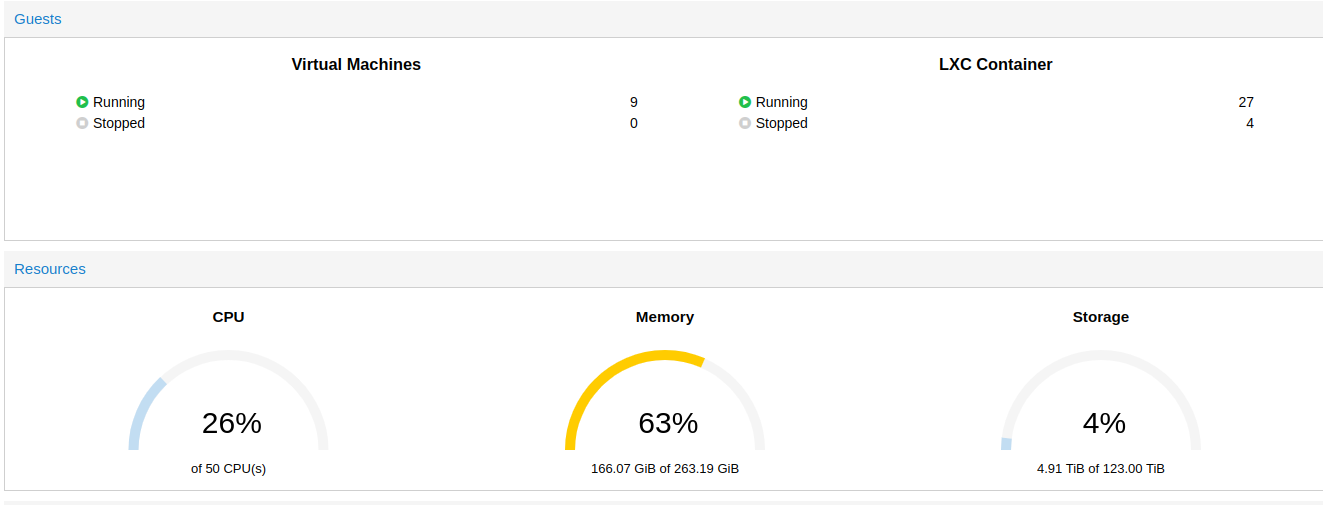1323x505 pixels.
Task: Click the grey Stopped icon under LXC Container
Action: tap(745, 123)
